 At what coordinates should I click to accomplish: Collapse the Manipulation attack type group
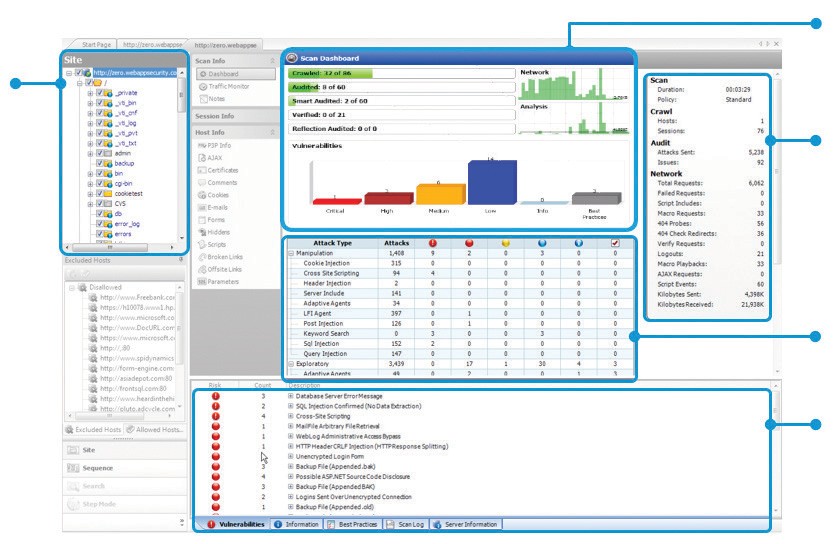(289, 254)
